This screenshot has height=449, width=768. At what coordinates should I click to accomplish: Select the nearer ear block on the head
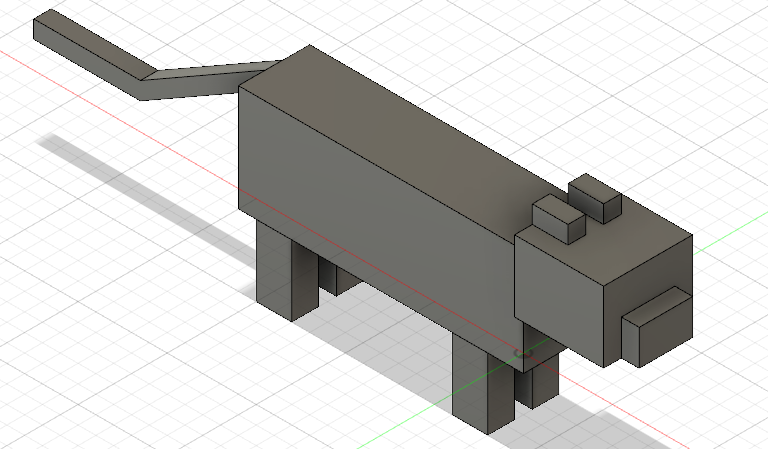click(559, 219)
